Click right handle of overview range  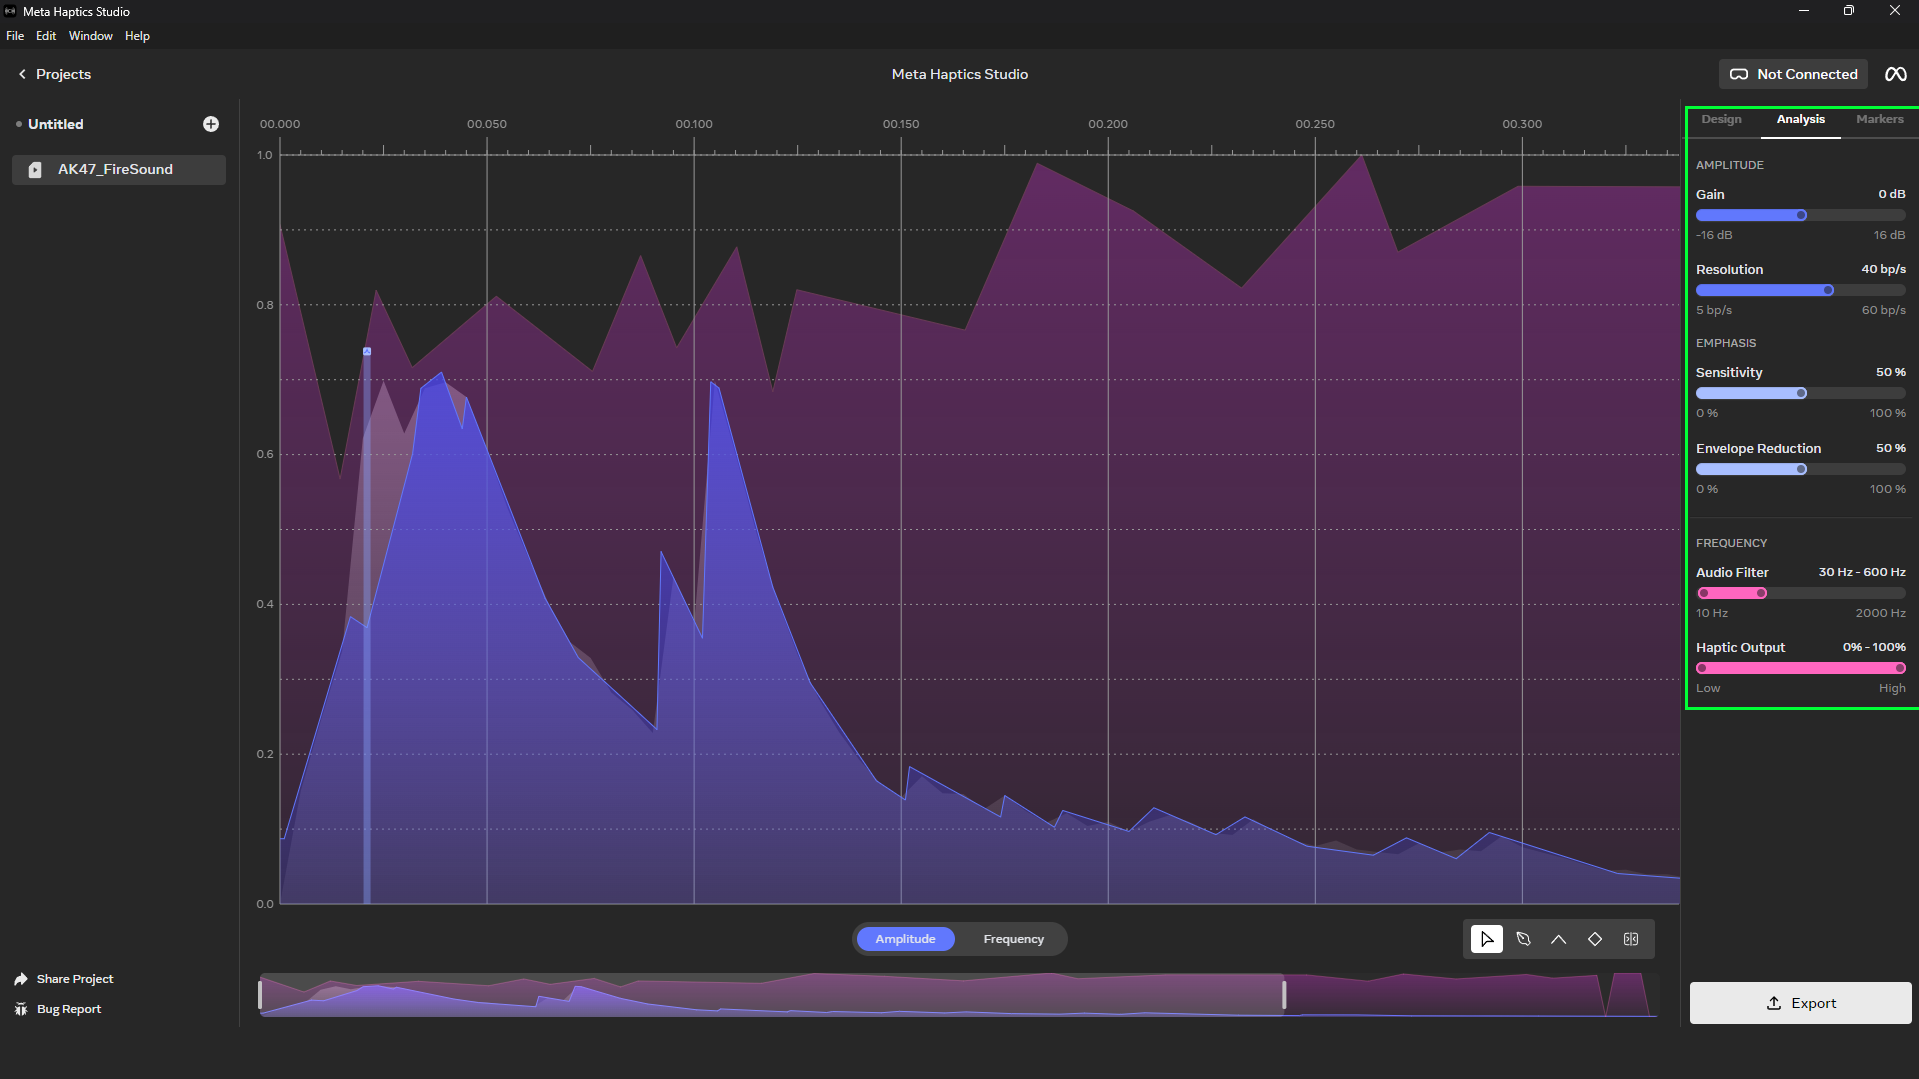[1284, 995]
